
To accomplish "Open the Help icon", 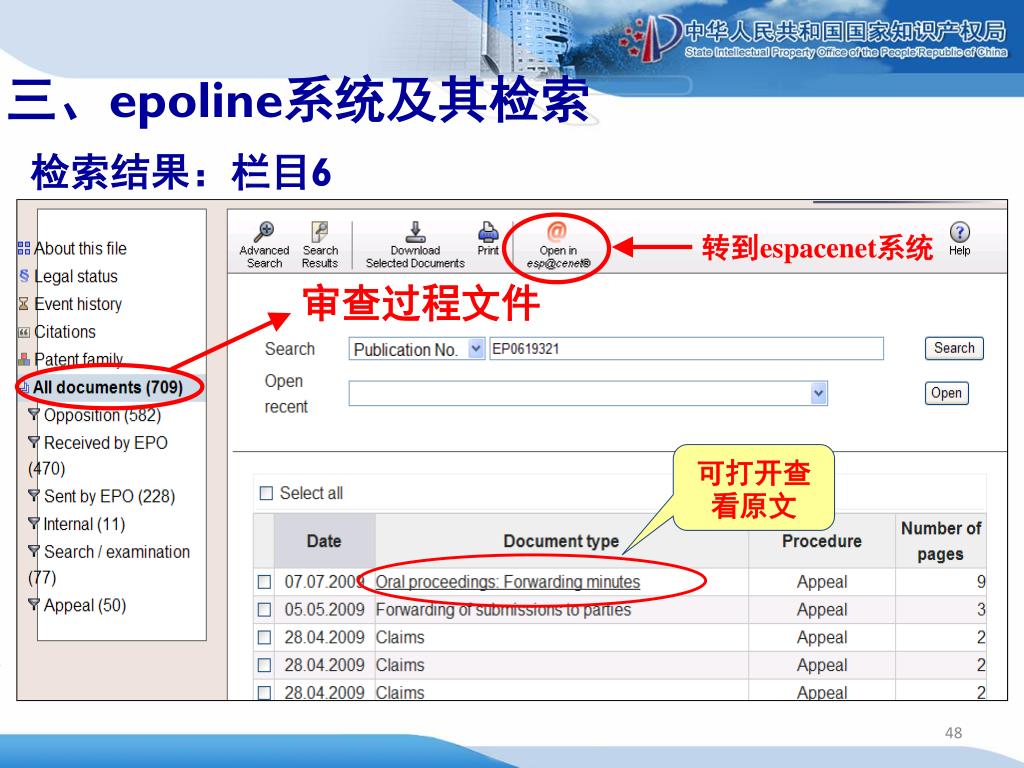I will (x=959, y=239).
